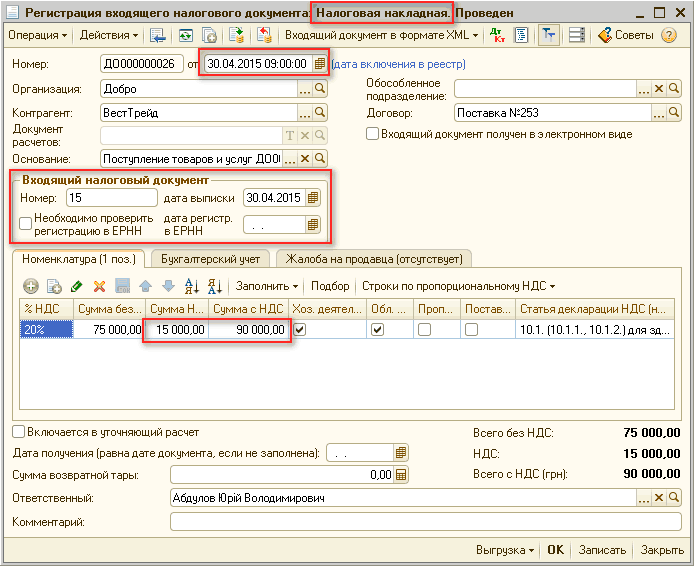
Task: Click the help question mark icon
Action: pyautogui.click(x=669, y=35)
